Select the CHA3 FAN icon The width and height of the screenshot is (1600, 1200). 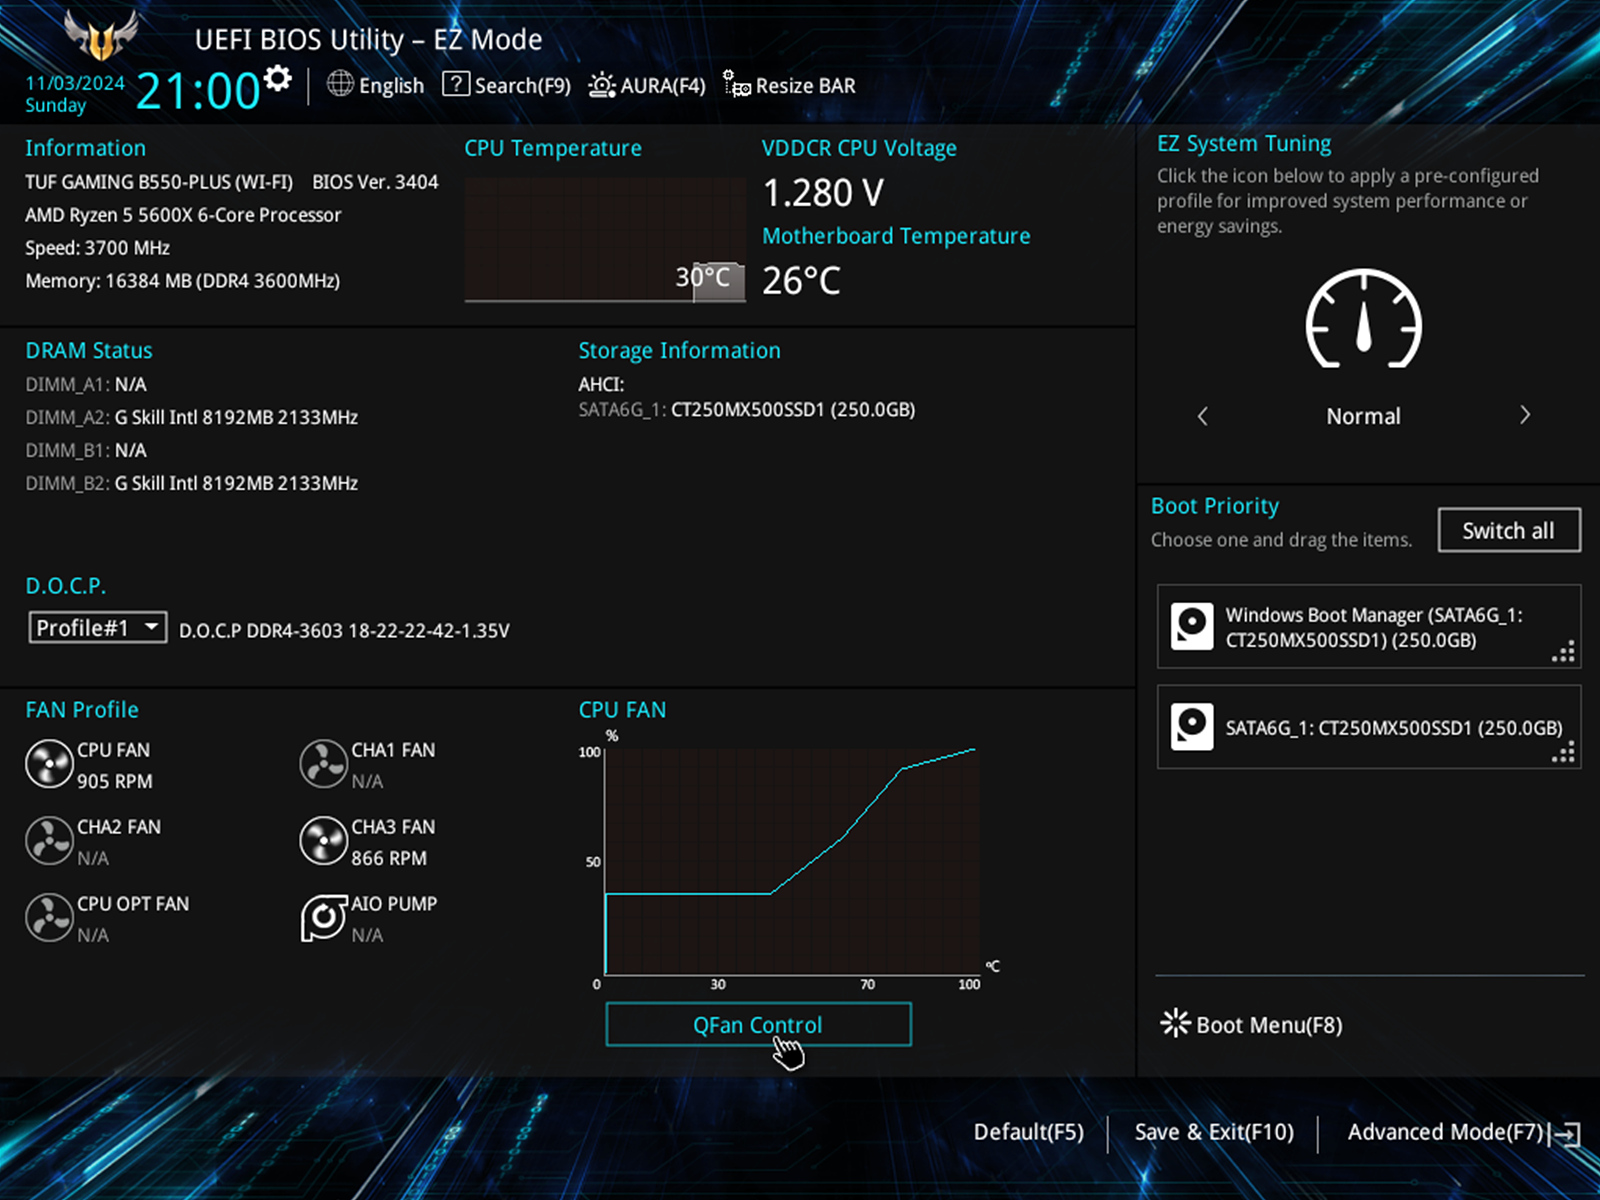click(x=323, y=841)
